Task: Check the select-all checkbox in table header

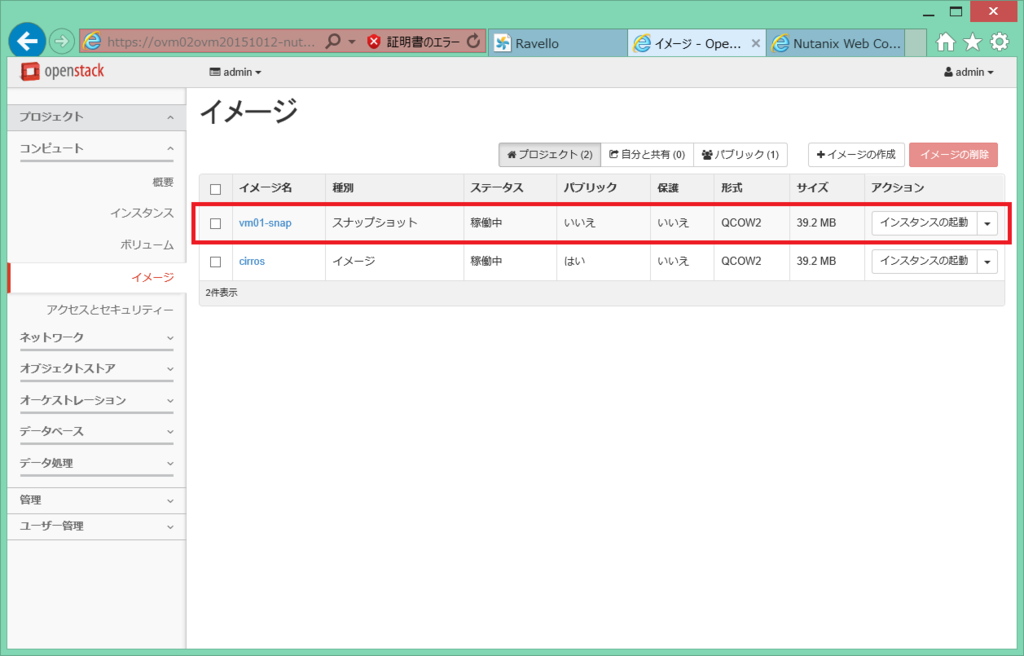Action: coord(217,187)
